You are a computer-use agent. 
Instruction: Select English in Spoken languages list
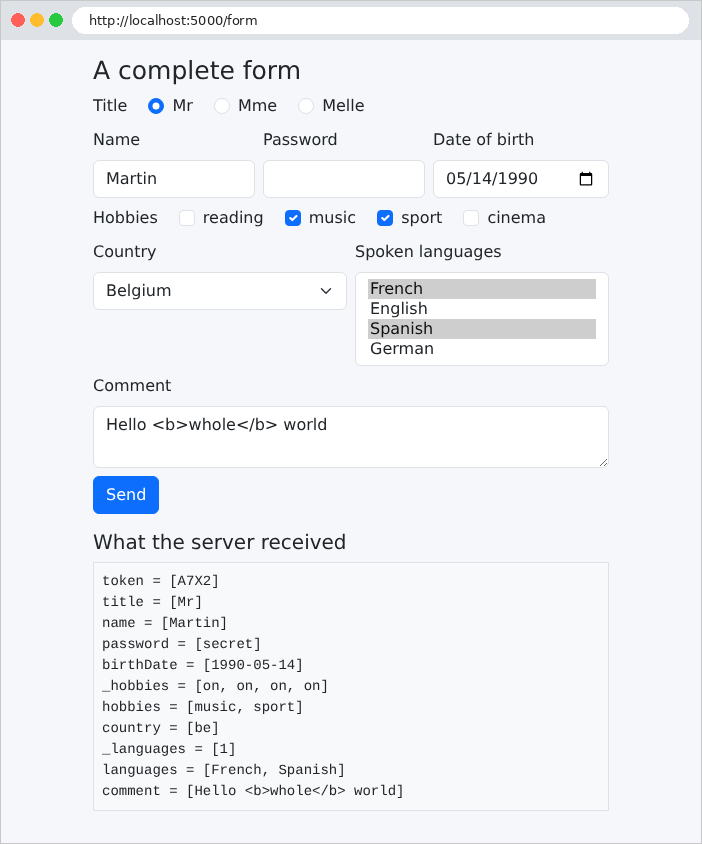coord(482,308)
